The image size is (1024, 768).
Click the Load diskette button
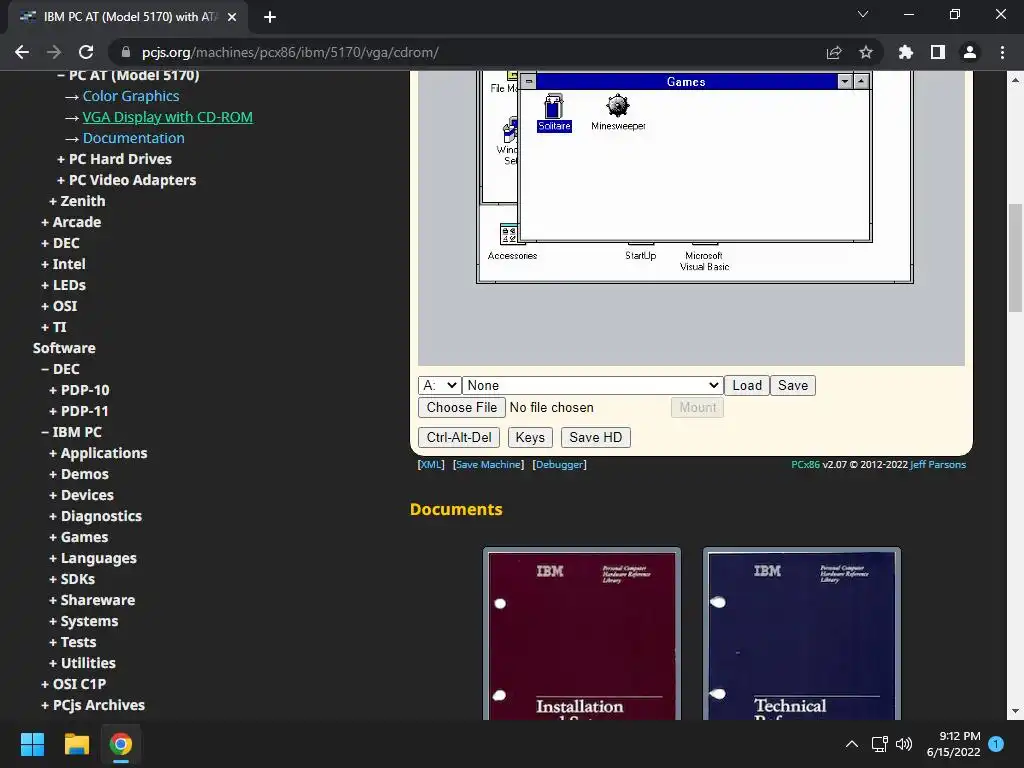coord(746,385)
